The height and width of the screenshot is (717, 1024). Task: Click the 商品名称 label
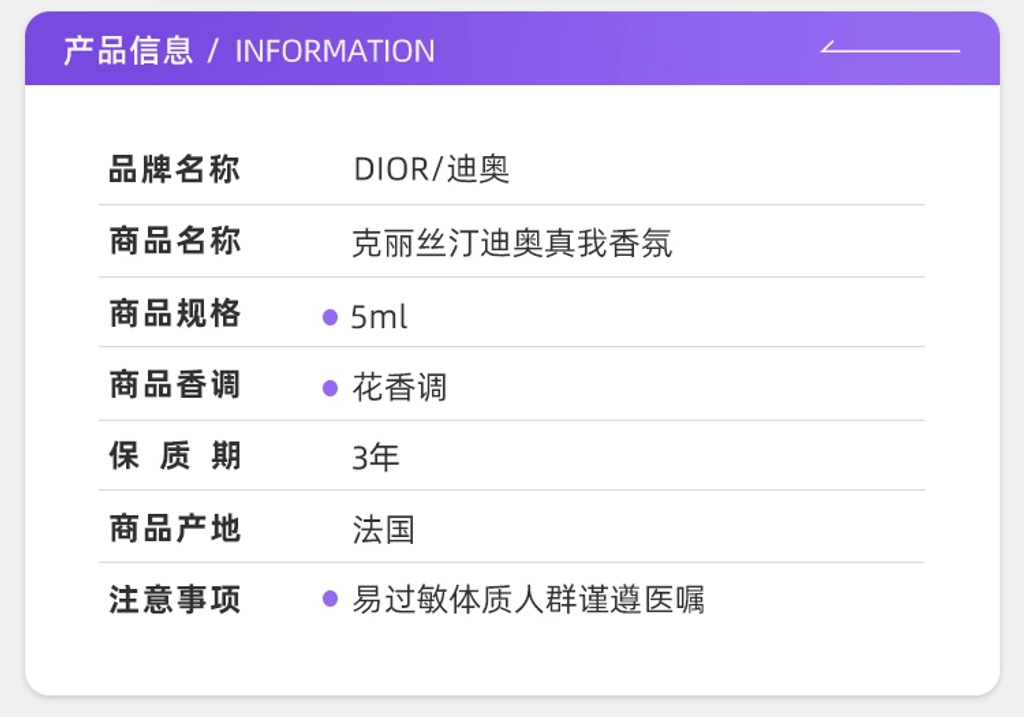point(175,242)
